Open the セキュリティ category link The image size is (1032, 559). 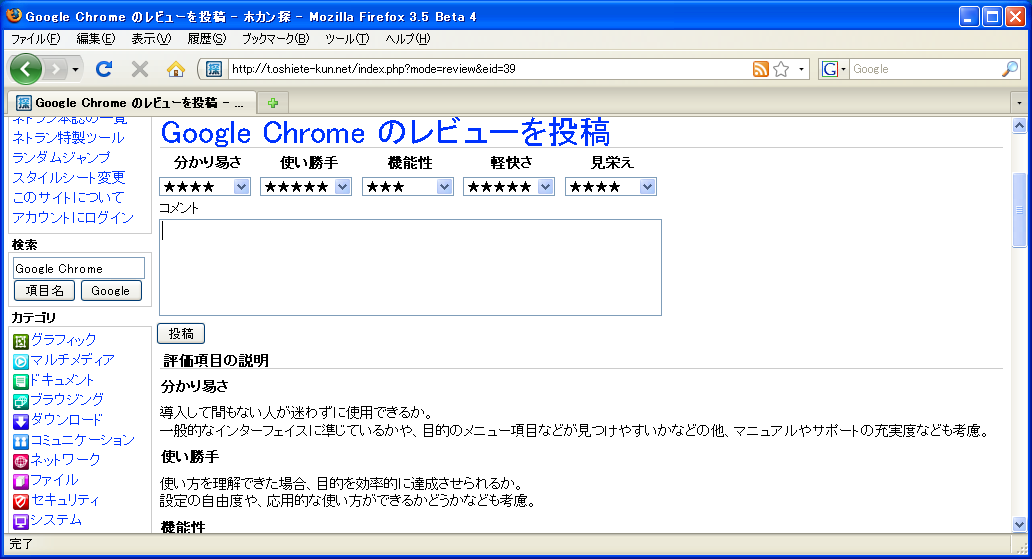coord(64,500)
